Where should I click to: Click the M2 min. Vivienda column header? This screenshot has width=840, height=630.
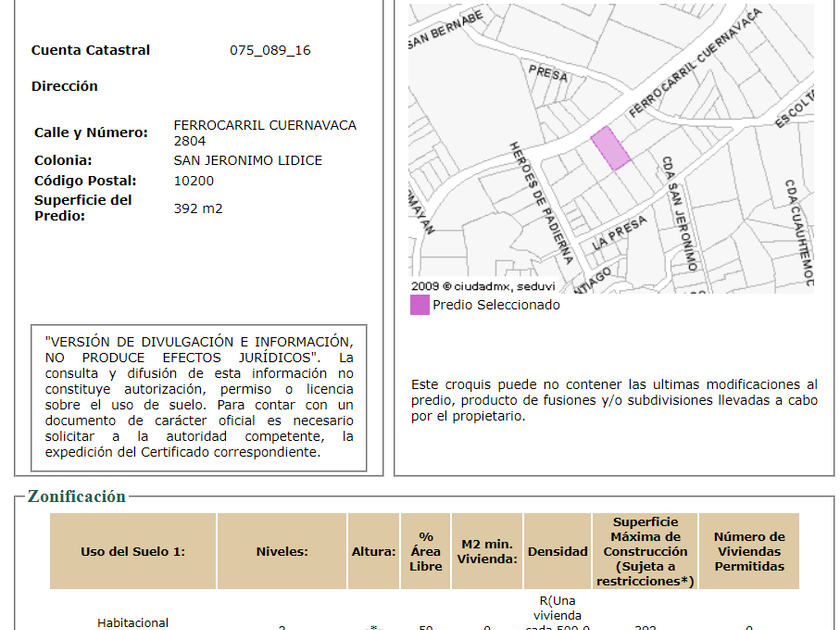(487, 551)
